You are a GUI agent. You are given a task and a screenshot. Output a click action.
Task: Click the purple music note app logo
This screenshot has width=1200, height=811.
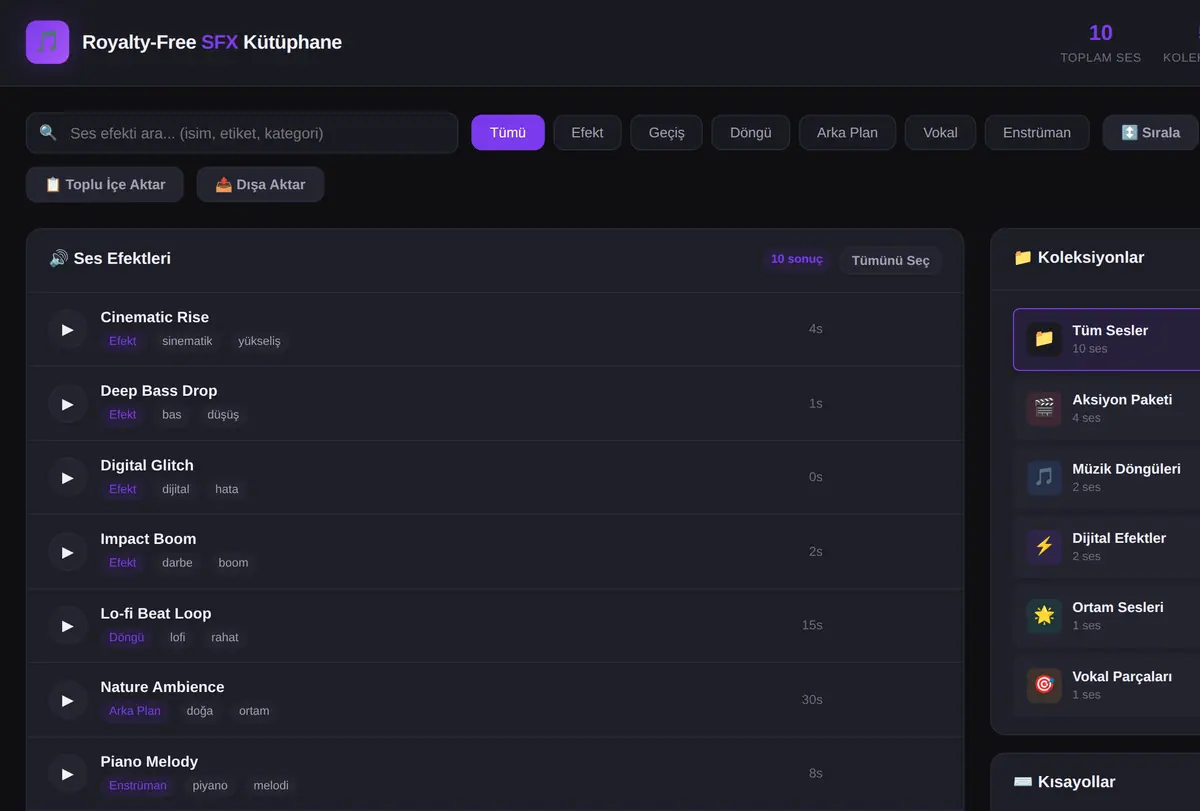47,42
